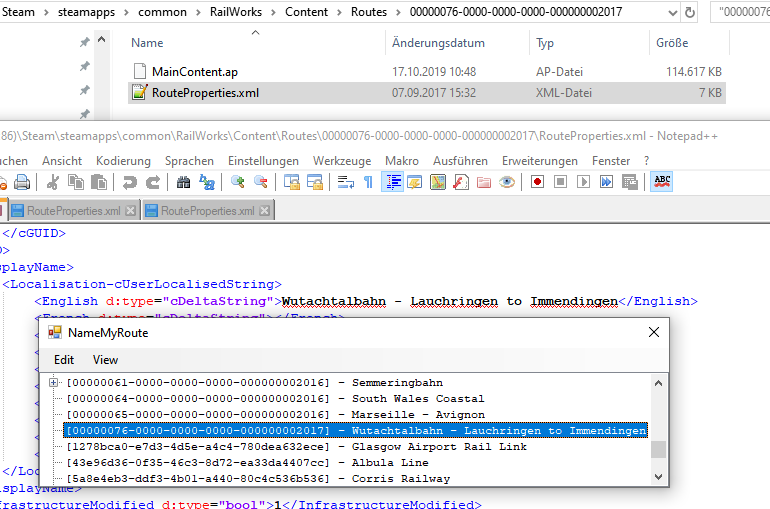Open the Ausführen menu

click(460, 161)
